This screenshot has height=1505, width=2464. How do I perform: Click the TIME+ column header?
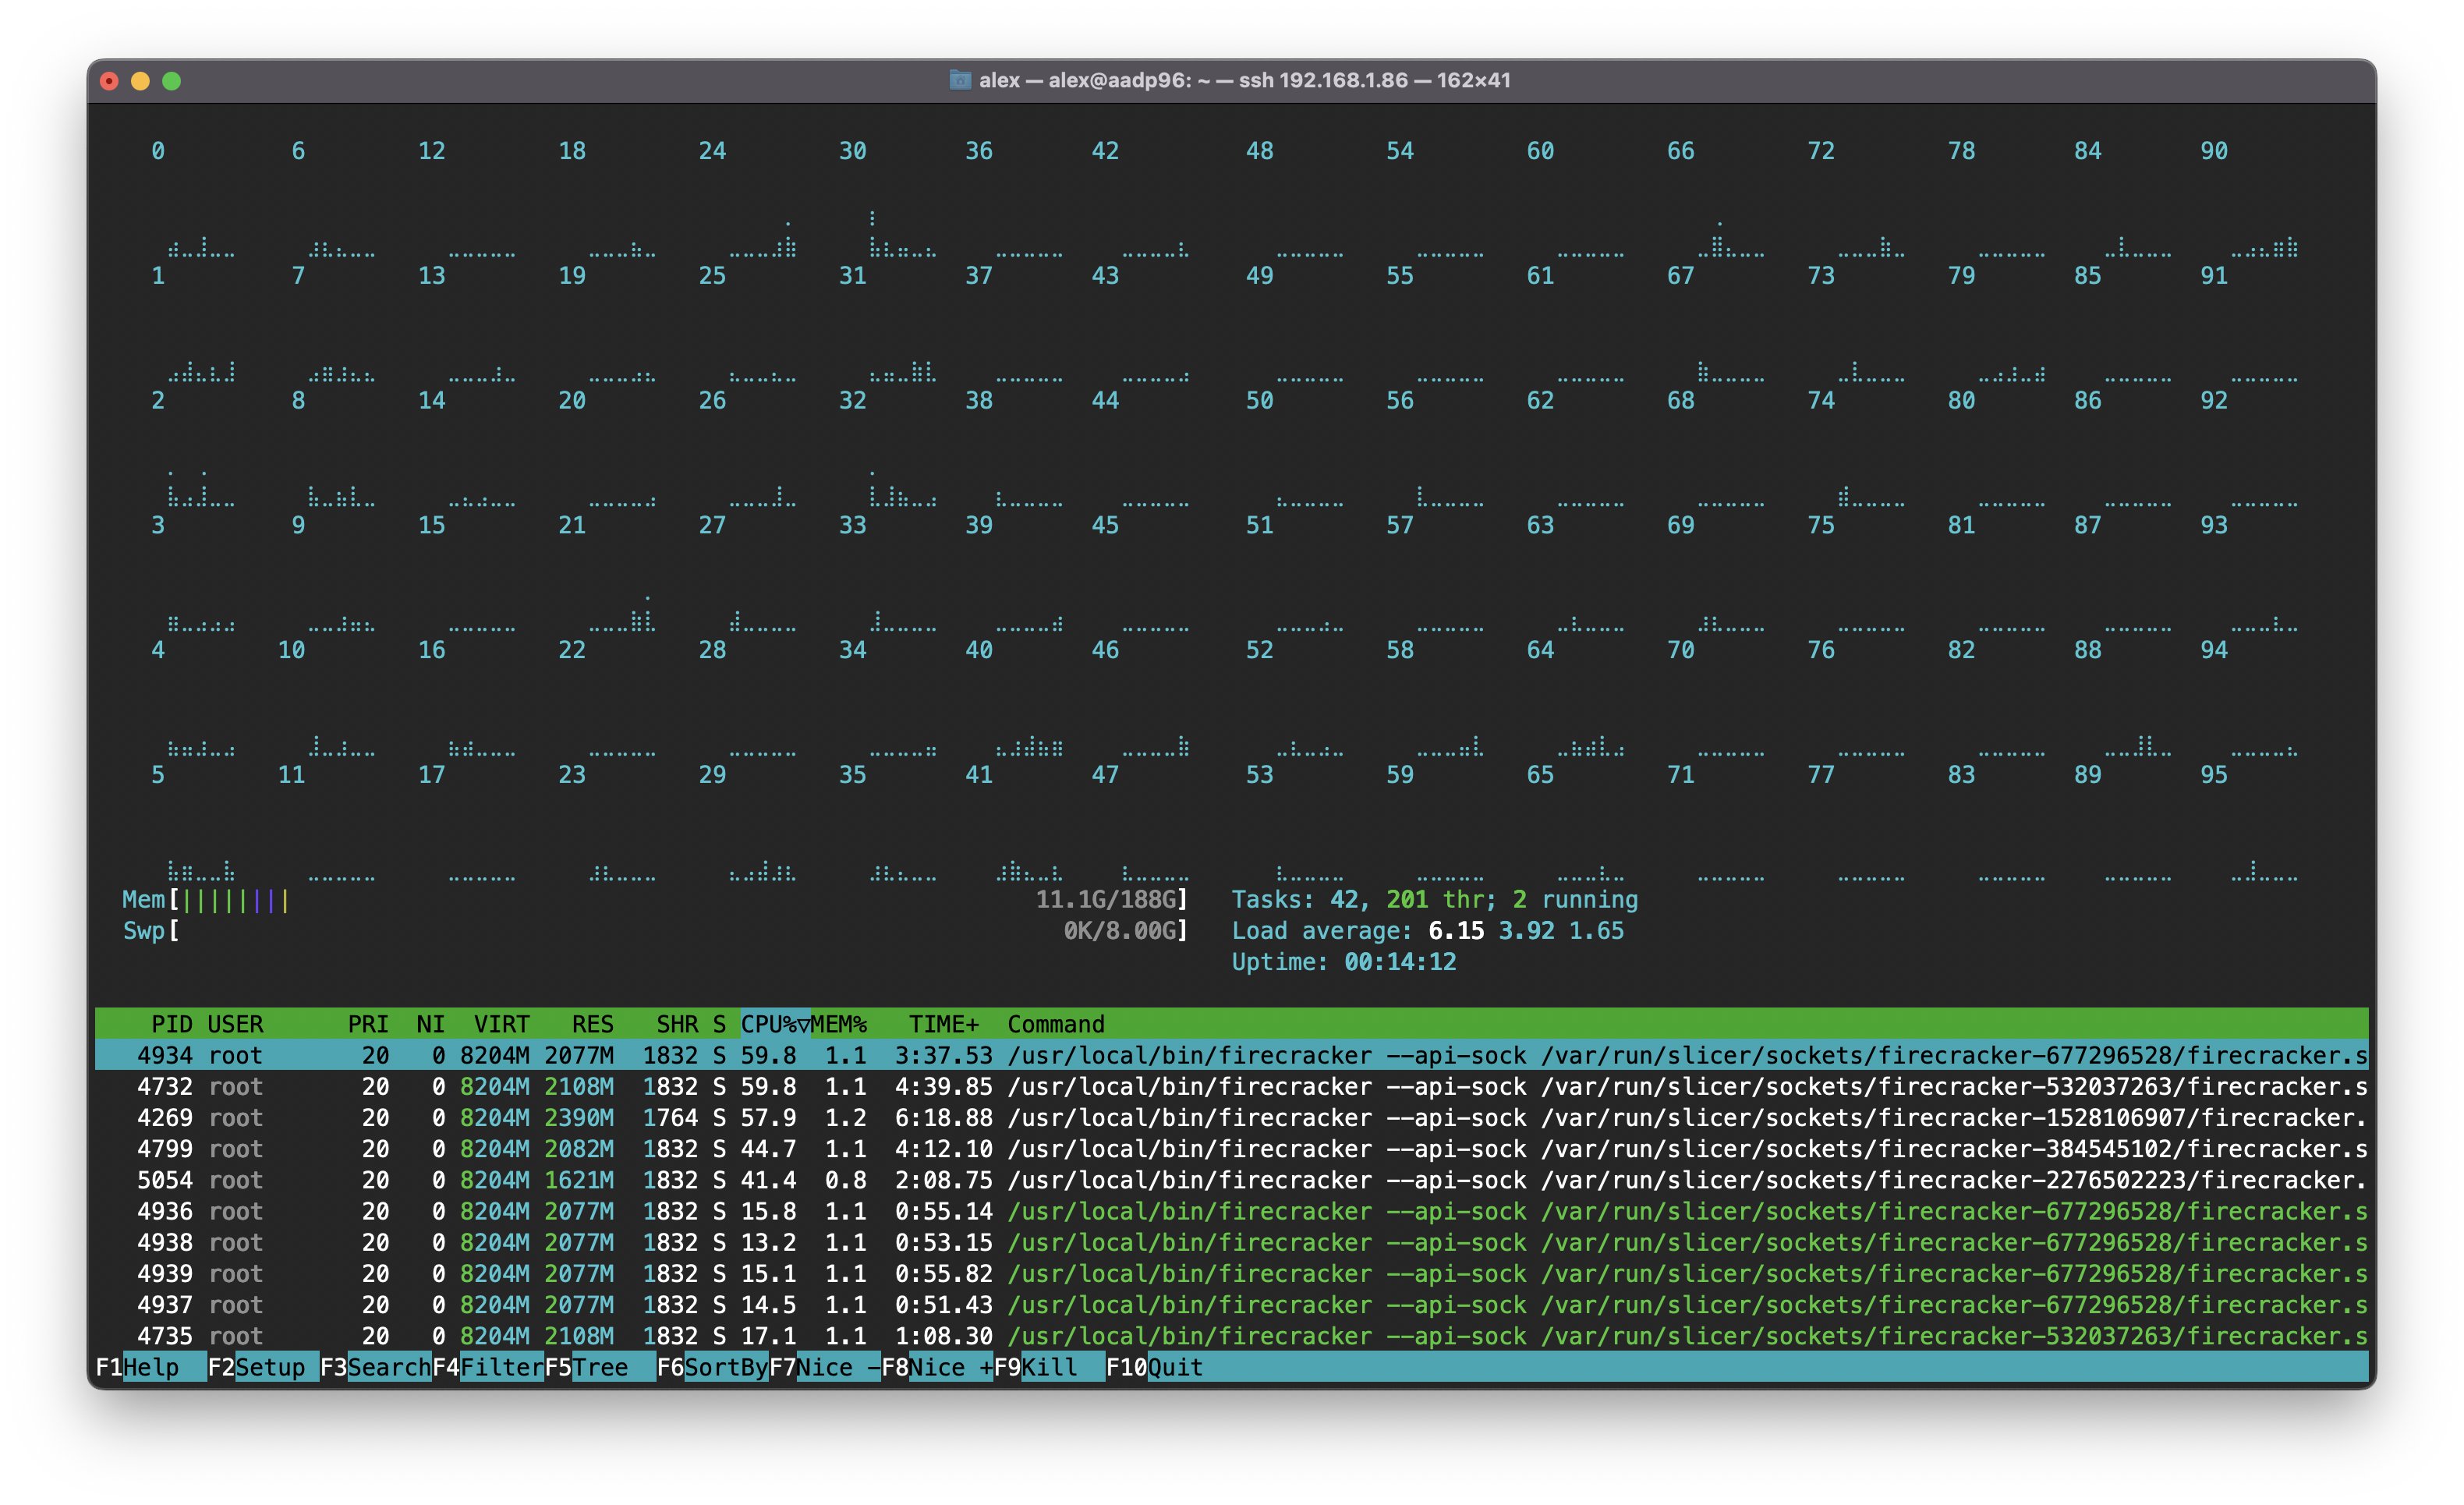pyautogui.click(x=943, y=1023)
